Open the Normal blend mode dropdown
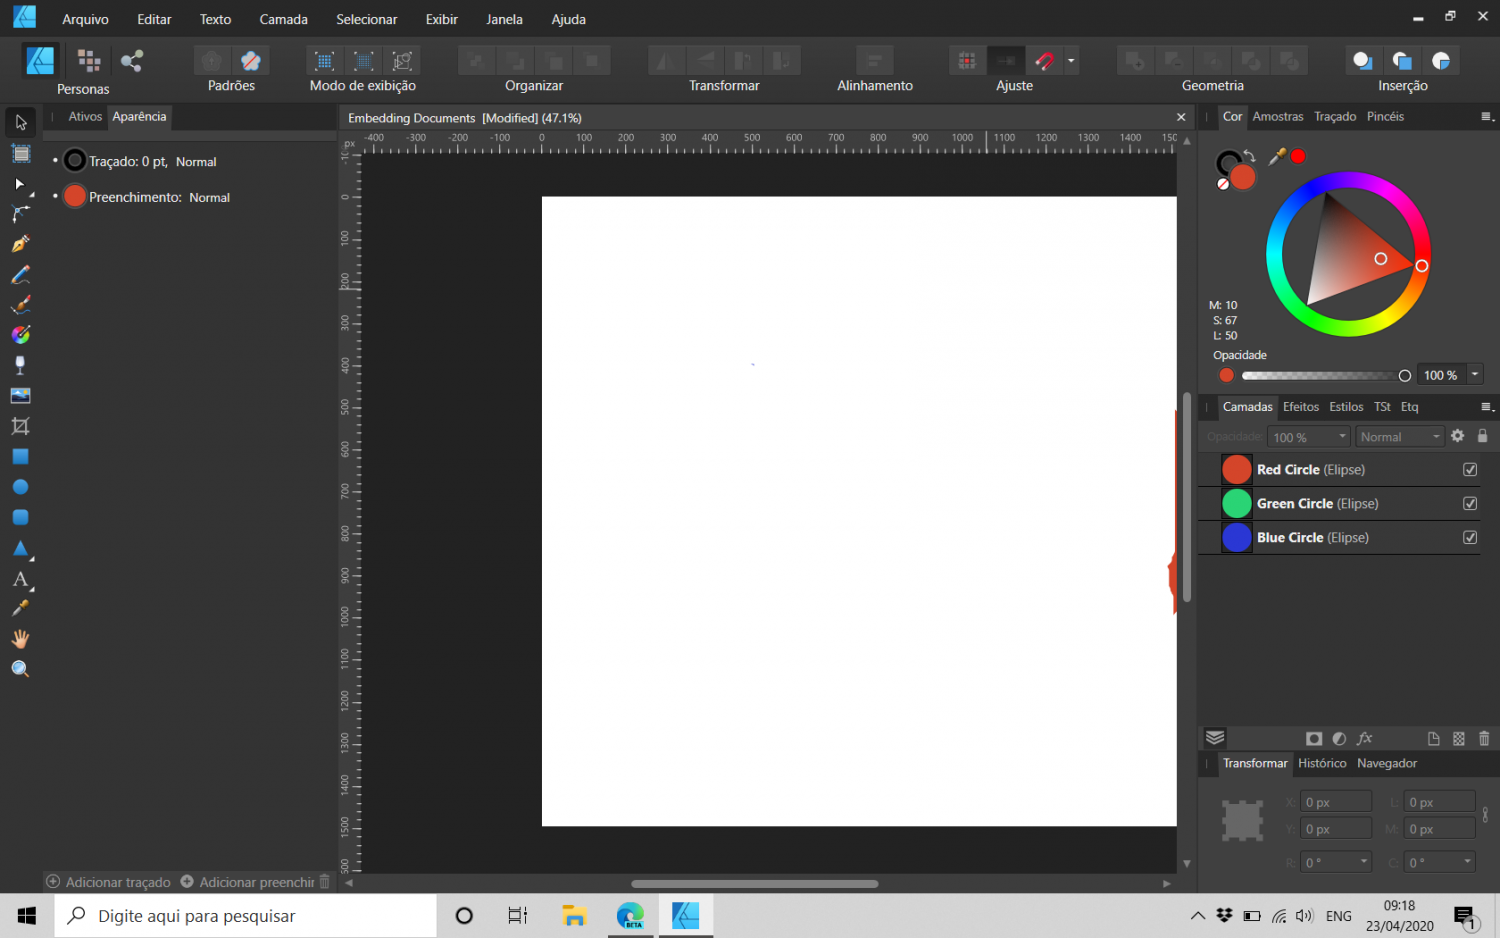1500x938 pixels. coord(1399,436)
